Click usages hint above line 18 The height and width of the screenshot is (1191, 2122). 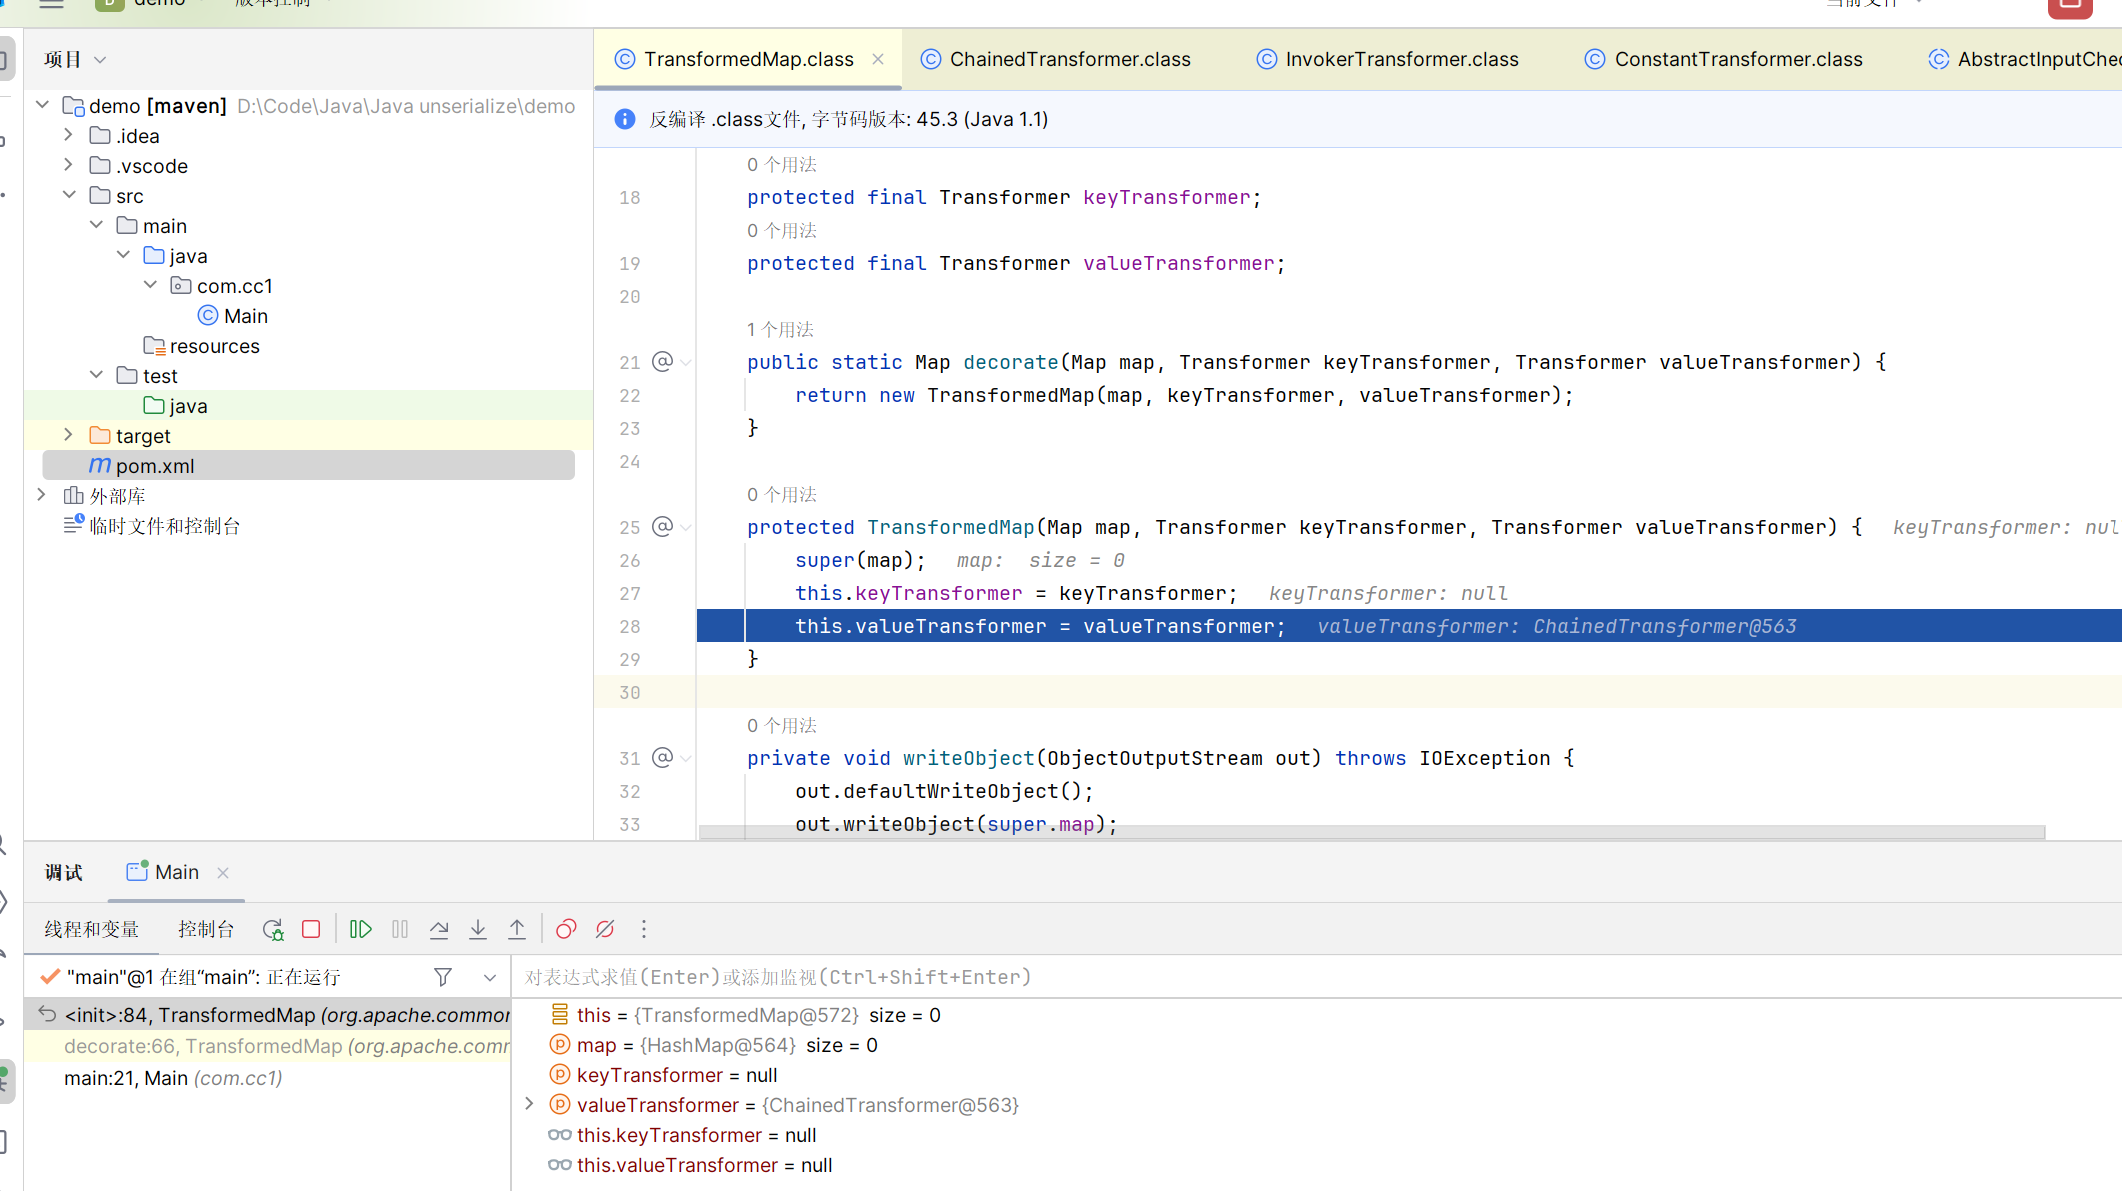[781, 164]
